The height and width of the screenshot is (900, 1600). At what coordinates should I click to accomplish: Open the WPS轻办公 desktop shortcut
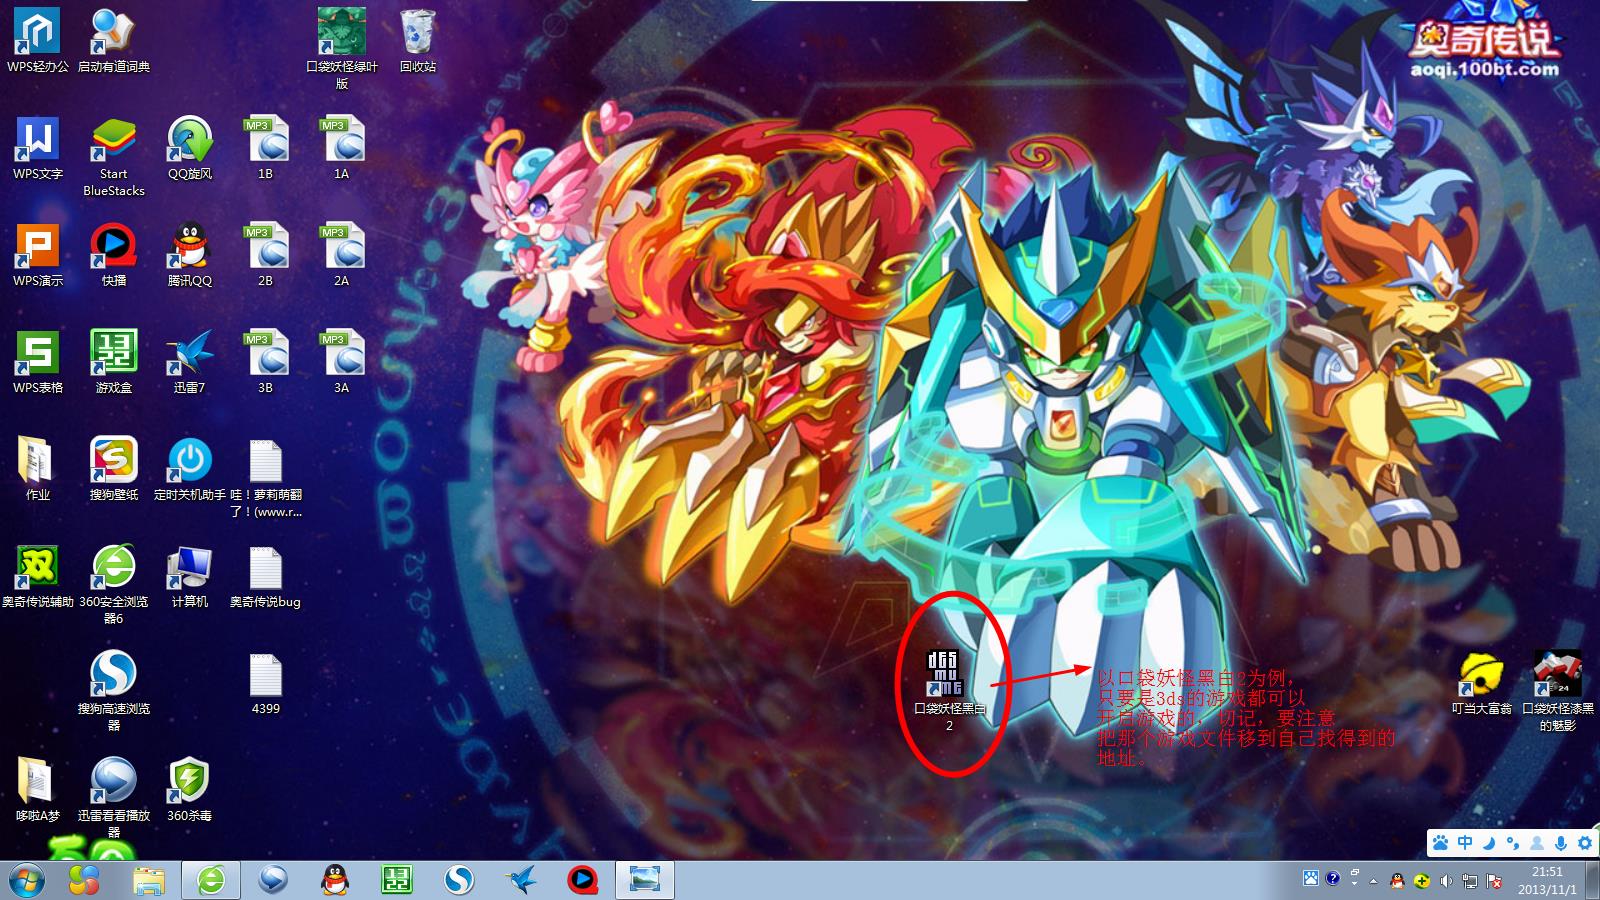38,40
